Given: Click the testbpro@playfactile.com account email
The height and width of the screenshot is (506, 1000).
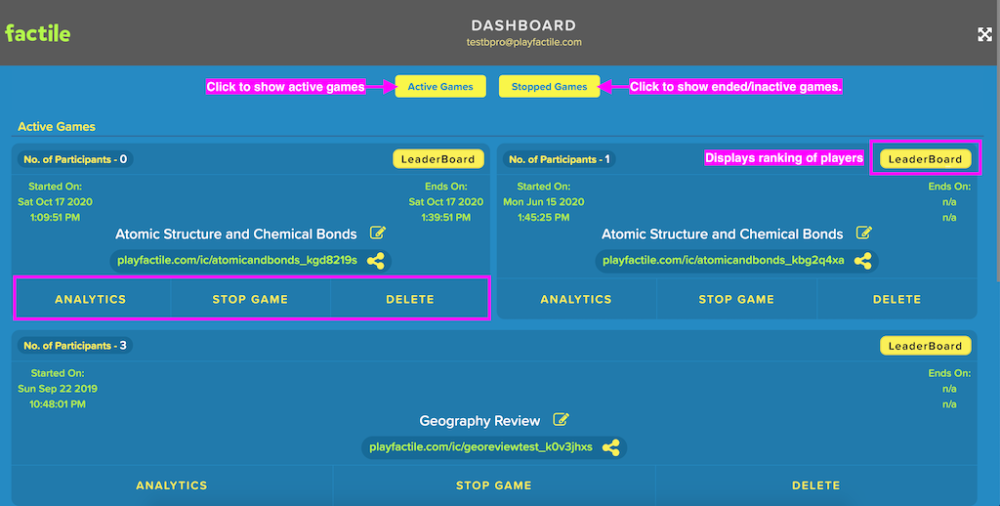Looking at the screenshot, I should click(524, 42).
